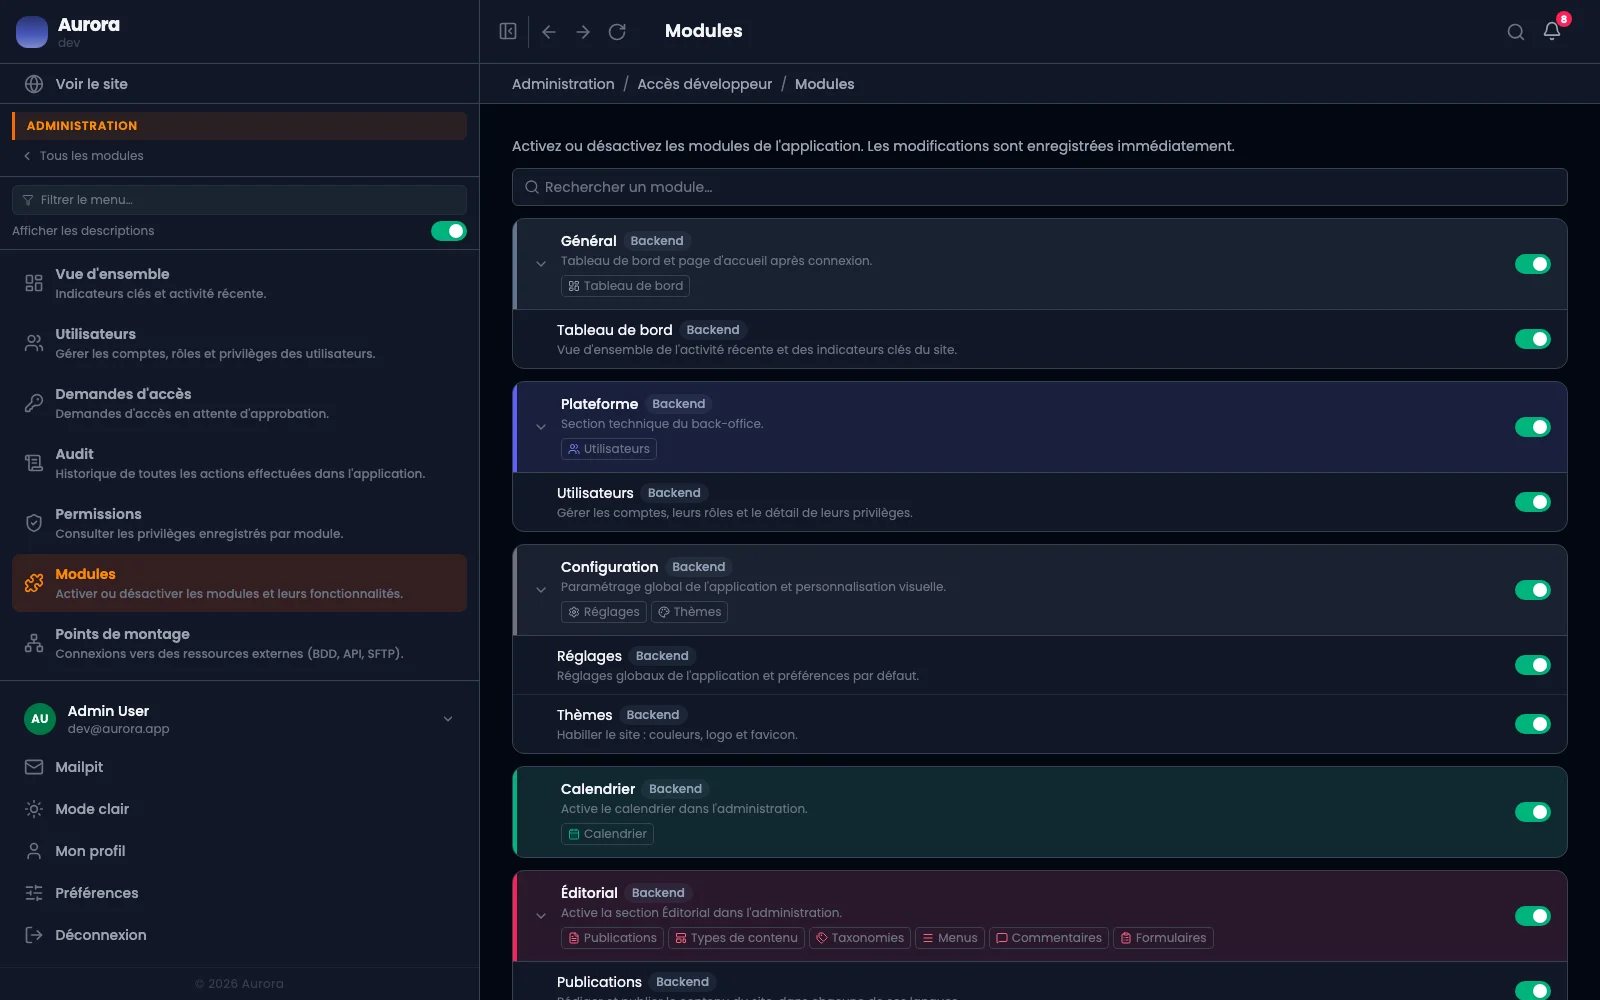Click the Mode clair sun icon

click(34, 809)
